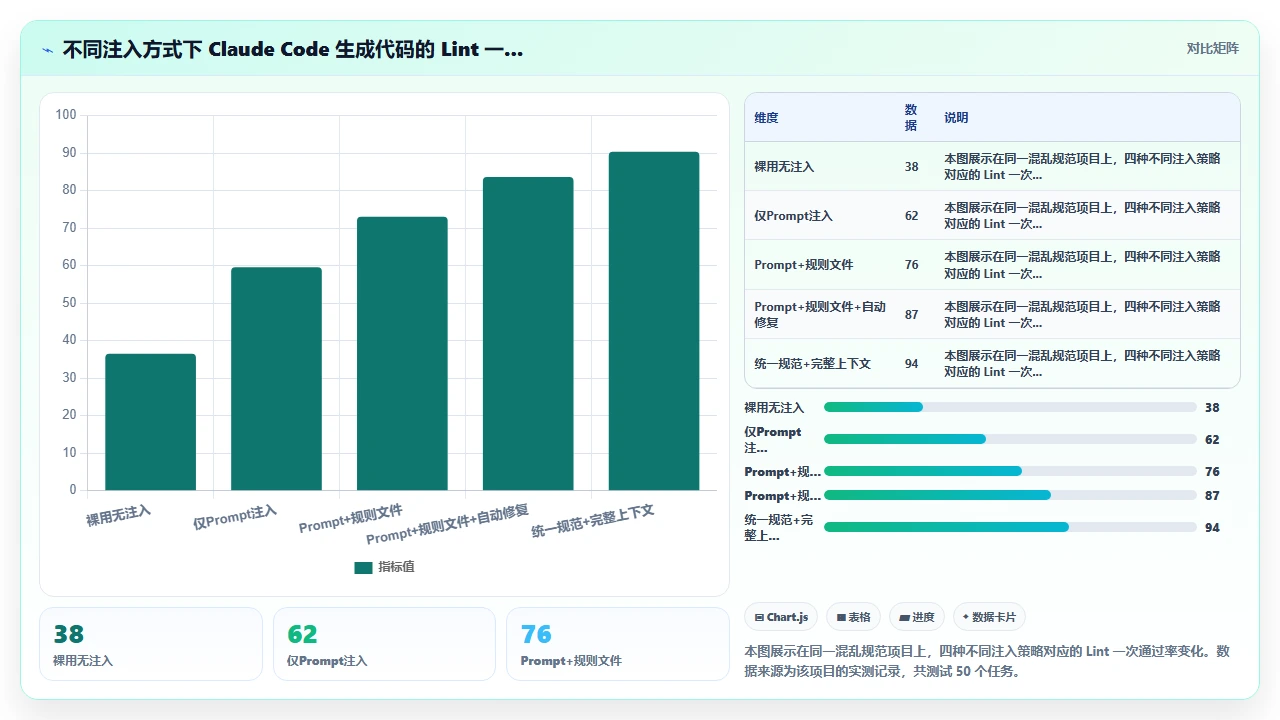Click the bar for 仅Prompt注入
The image size is (1280, 720).
276,379
